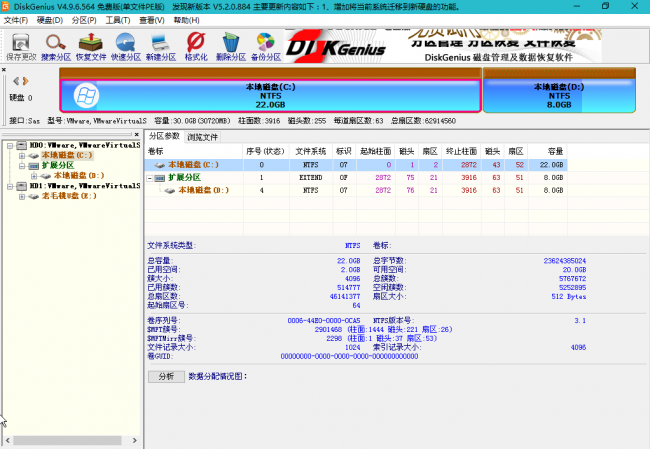Select 老毛桃U盘(E:) in the disk tree
This screenshot has height=449, width=650.
69,196
